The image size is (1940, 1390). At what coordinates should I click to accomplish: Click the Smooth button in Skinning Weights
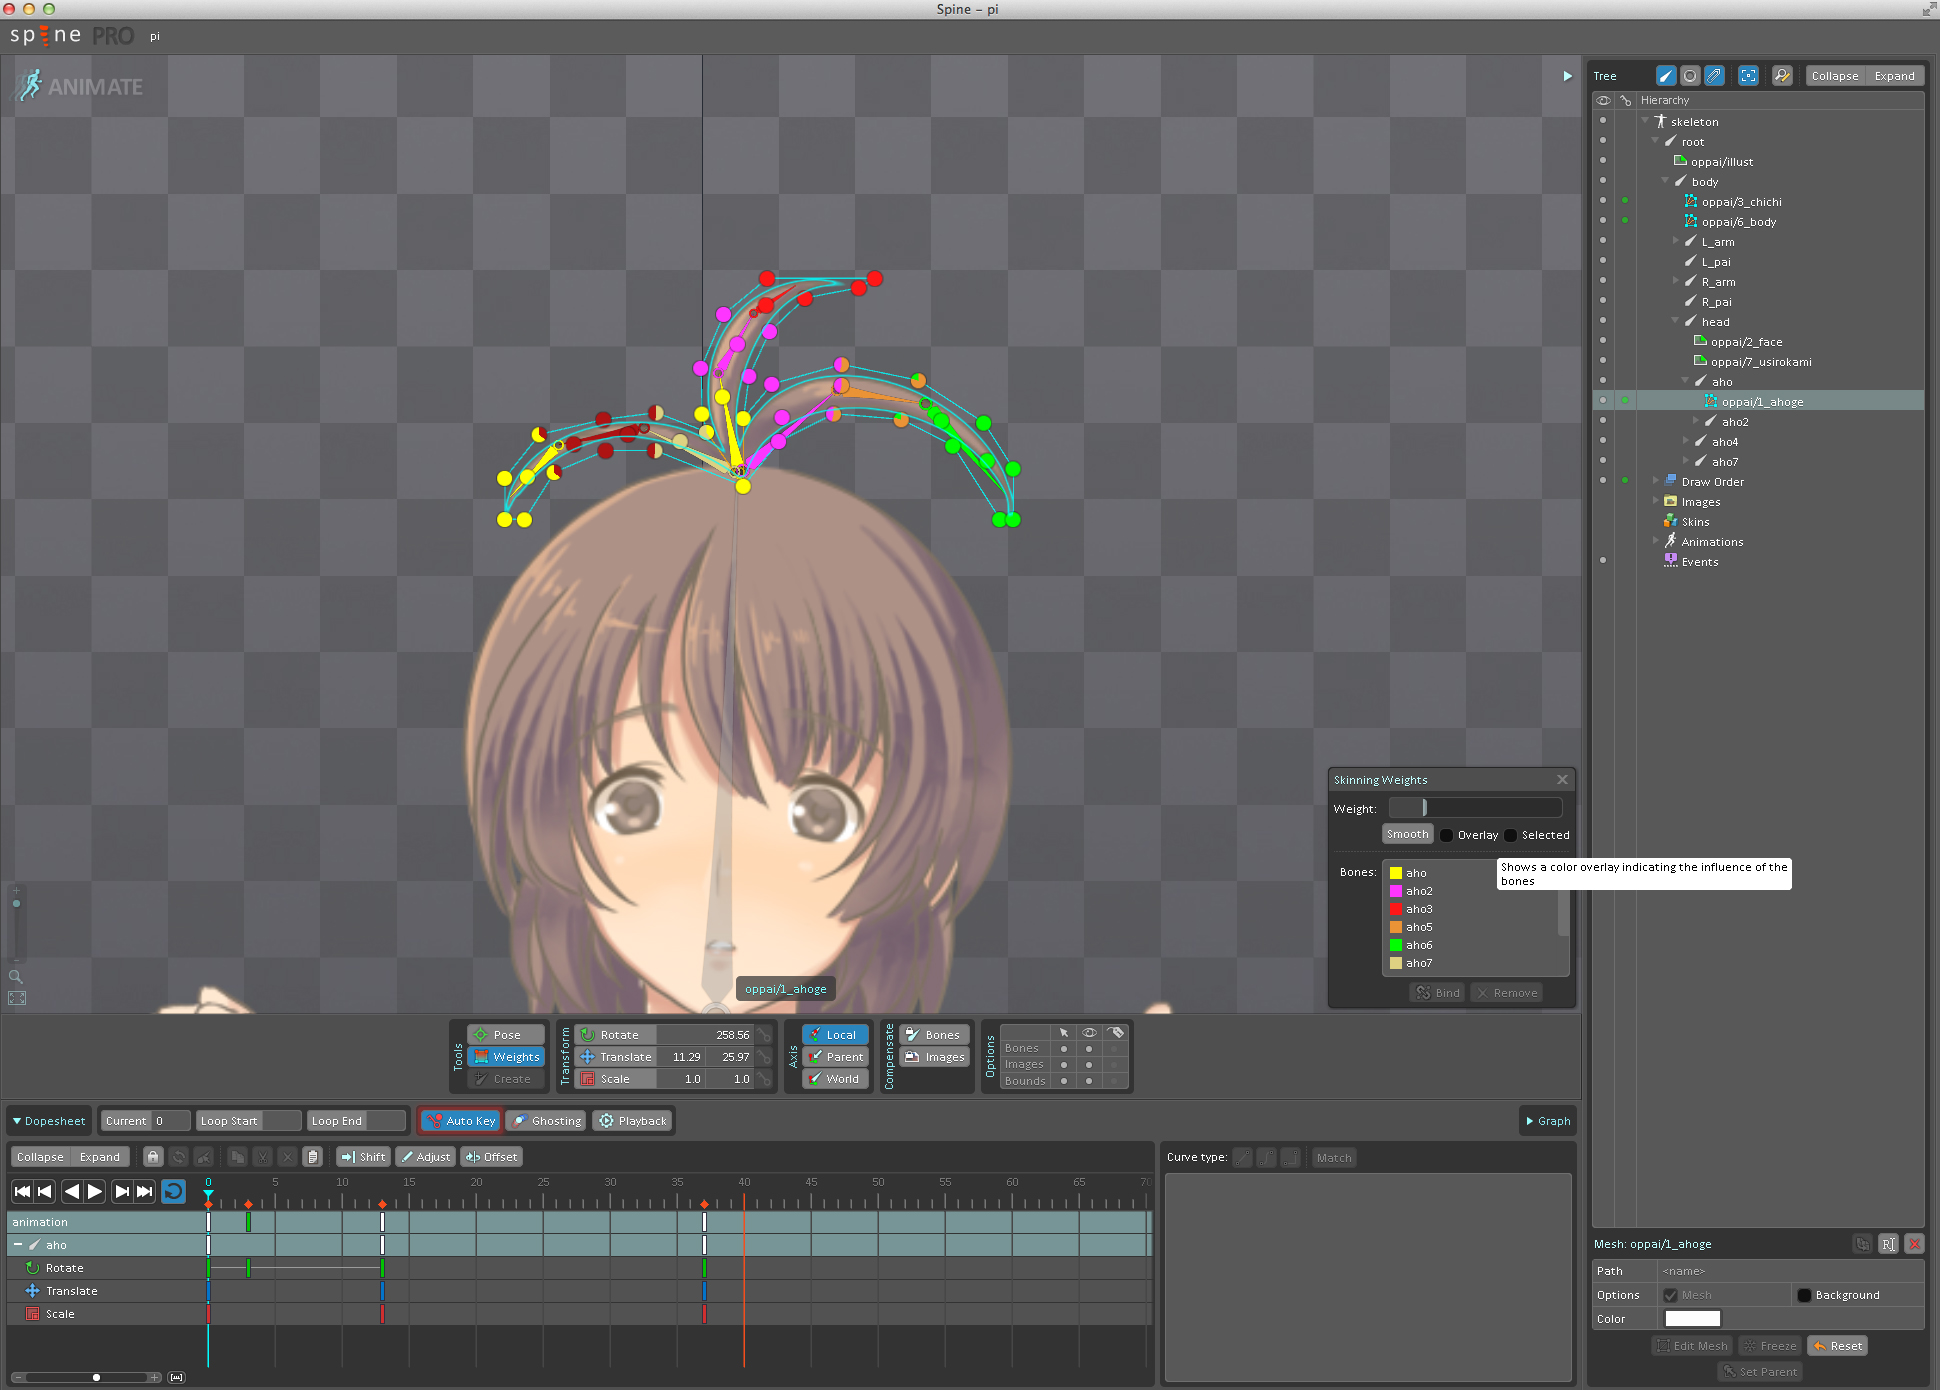pyautogui.click(x=1408, y=834)
